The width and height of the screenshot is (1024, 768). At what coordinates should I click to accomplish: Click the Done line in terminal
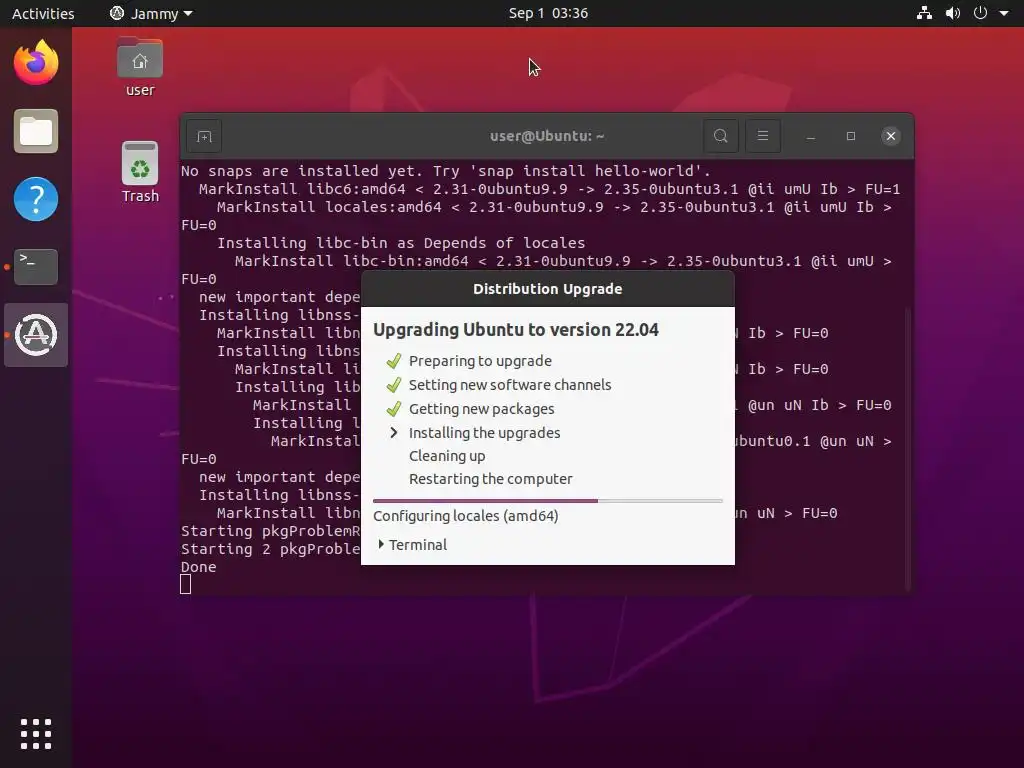199,567
